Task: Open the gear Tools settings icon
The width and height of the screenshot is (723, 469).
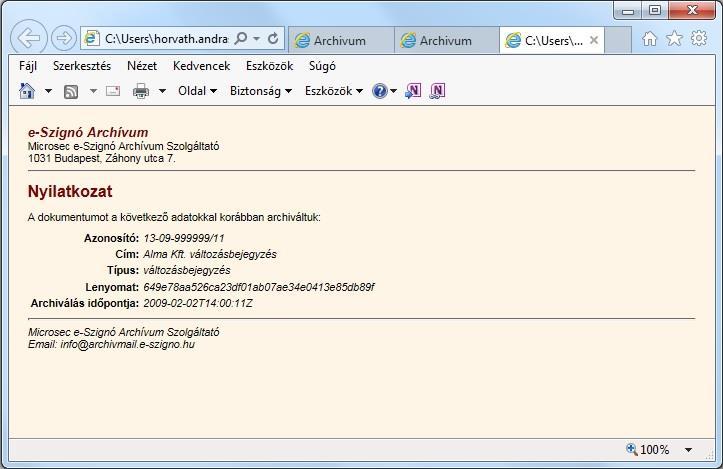Action: [699, 38]
